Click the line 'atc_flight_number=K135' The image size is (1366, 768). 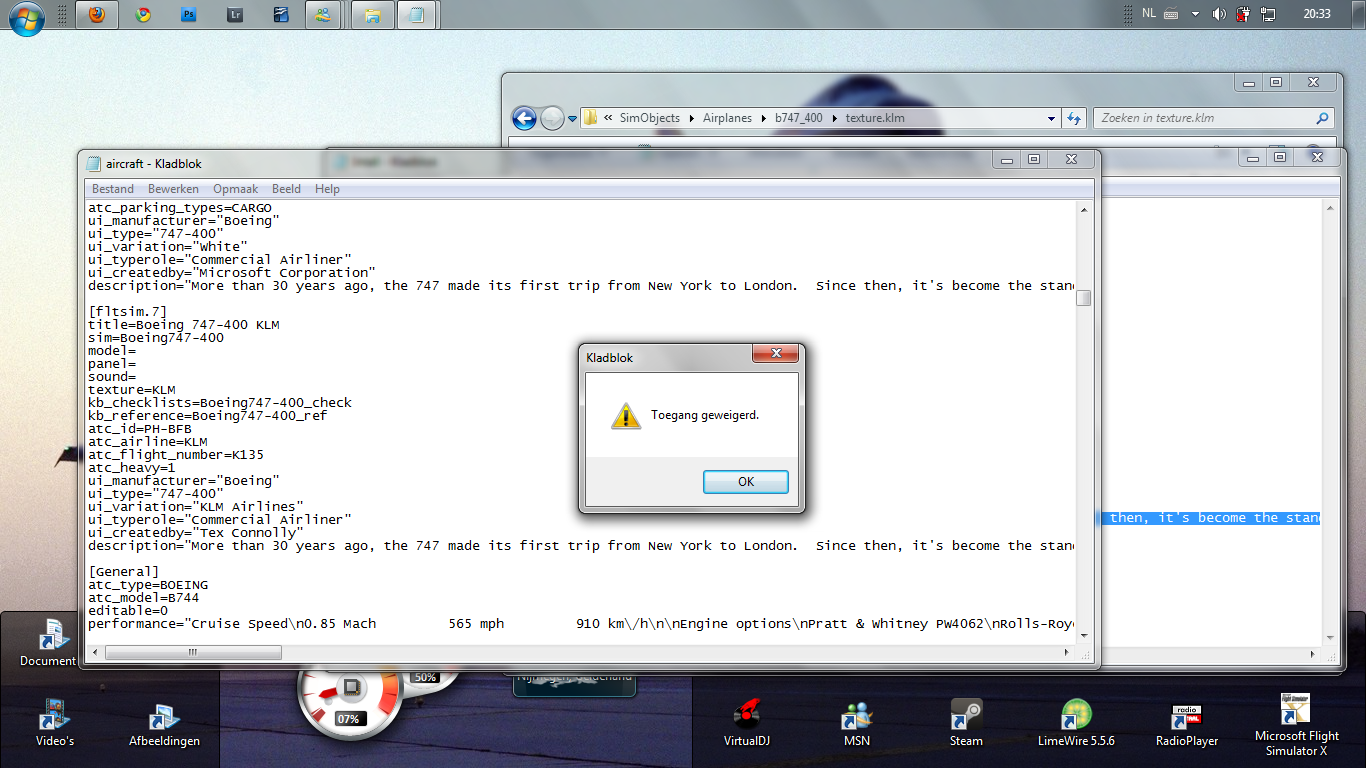pyautogui.click(x=176, y=455)
